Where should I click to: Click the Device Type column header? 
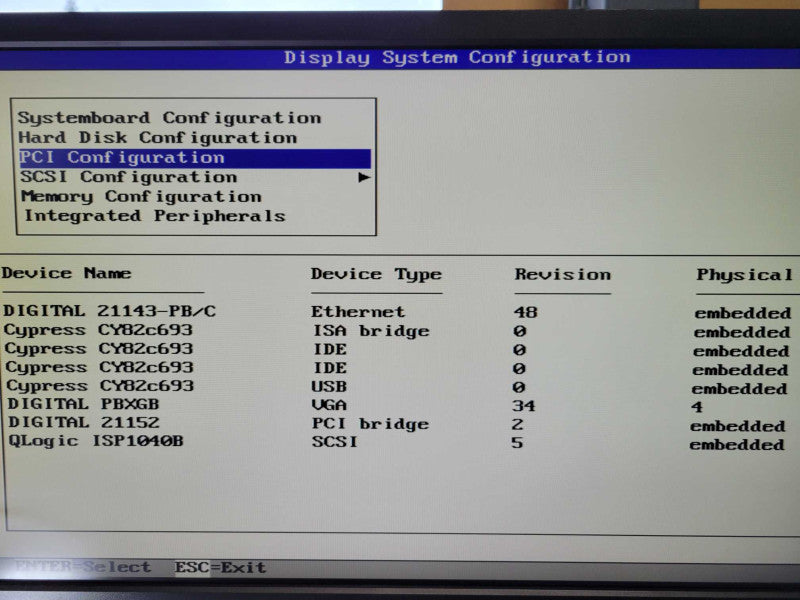click(377, 274)
